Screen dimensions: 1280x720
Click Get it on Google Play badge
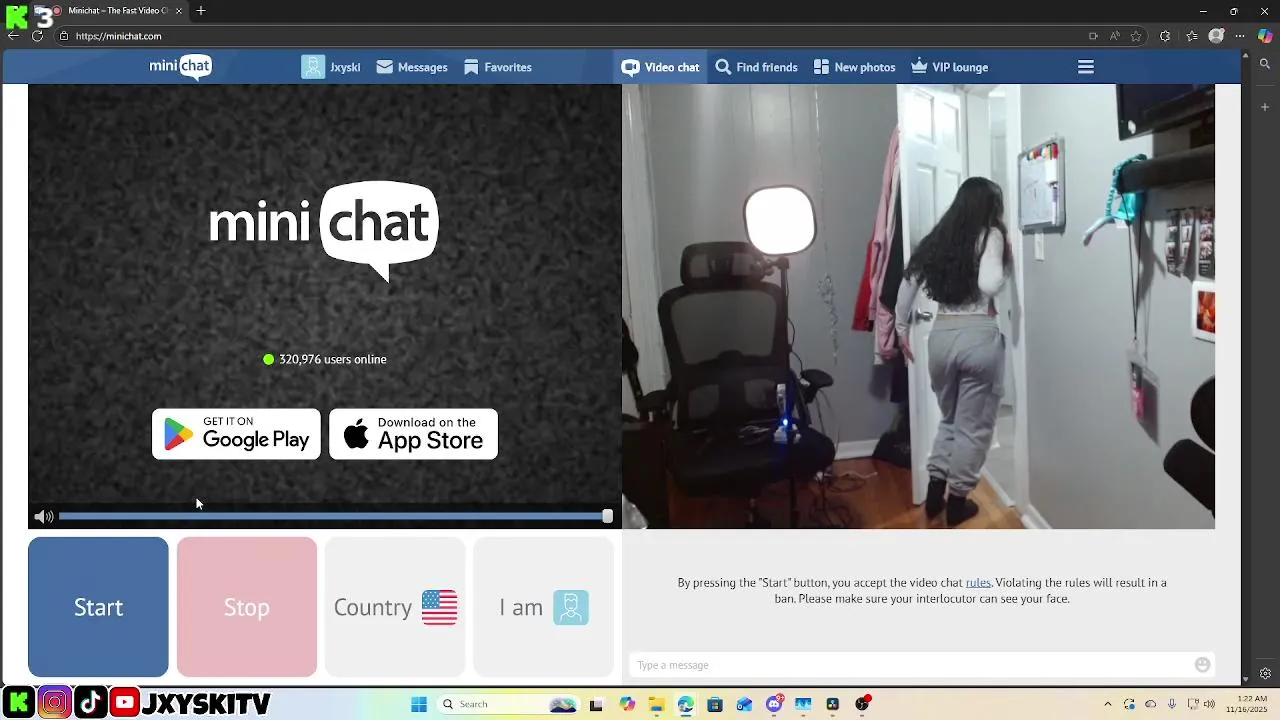236,434
